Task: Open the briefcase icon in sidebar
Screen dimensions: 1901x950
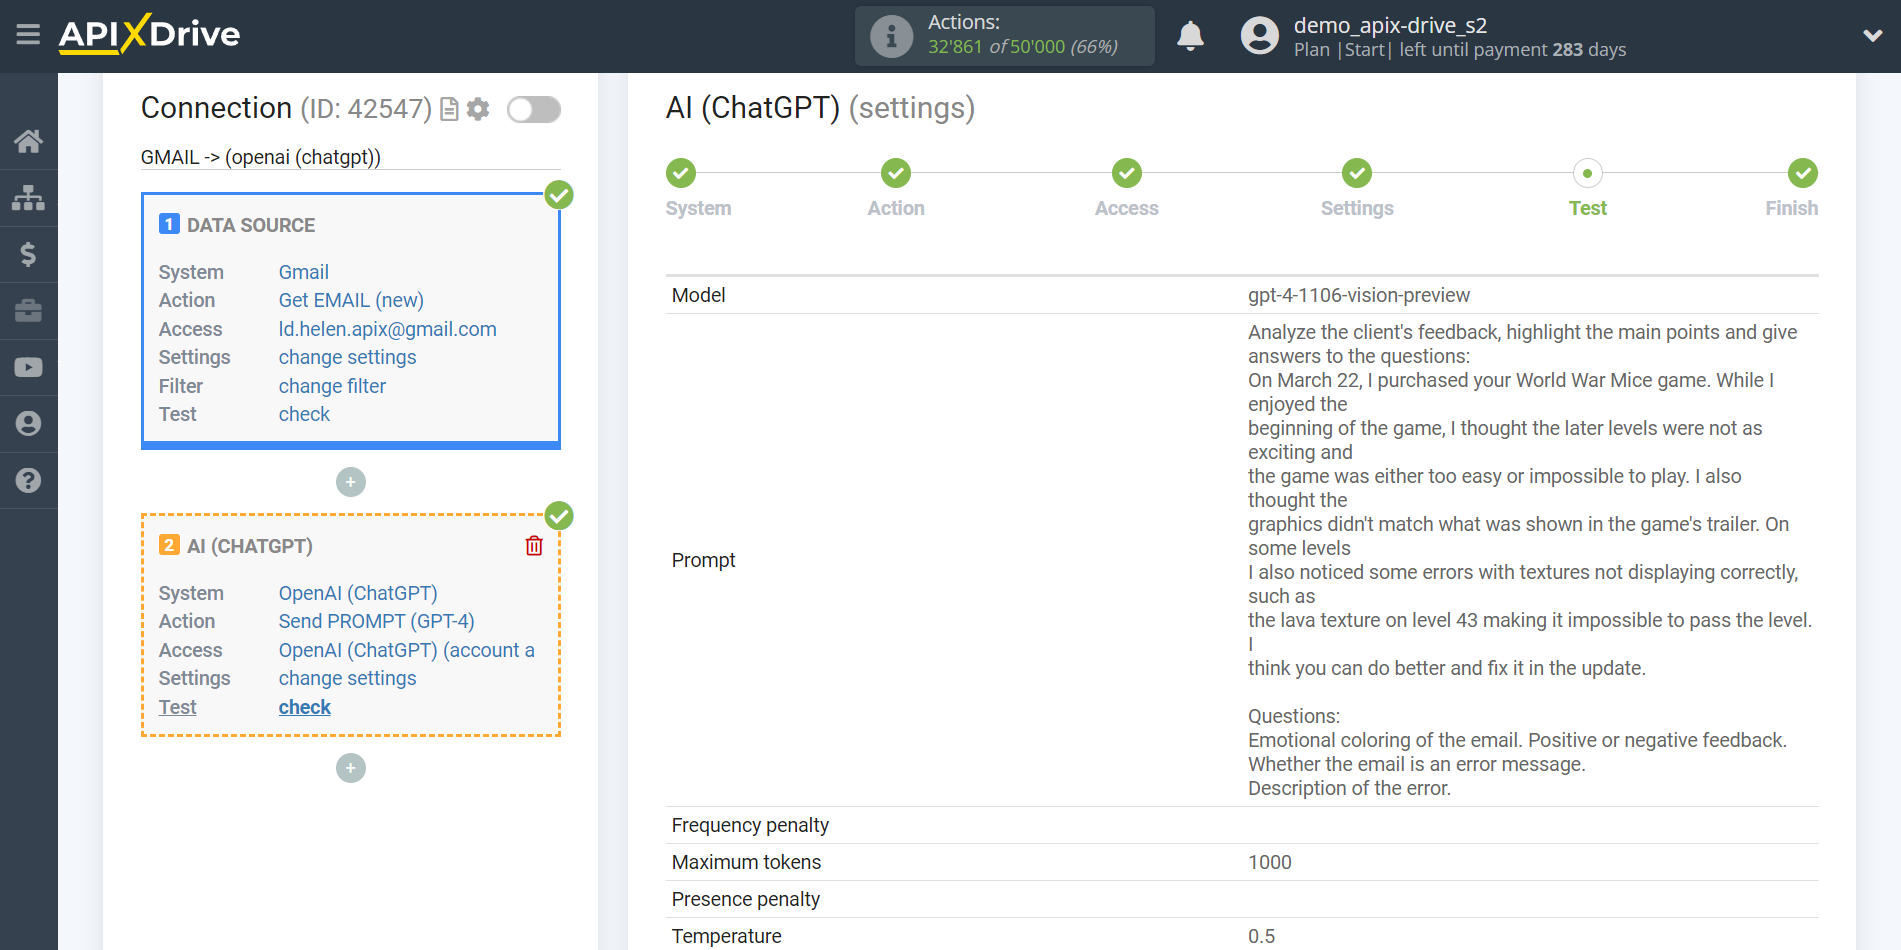Action: point(28,311)
